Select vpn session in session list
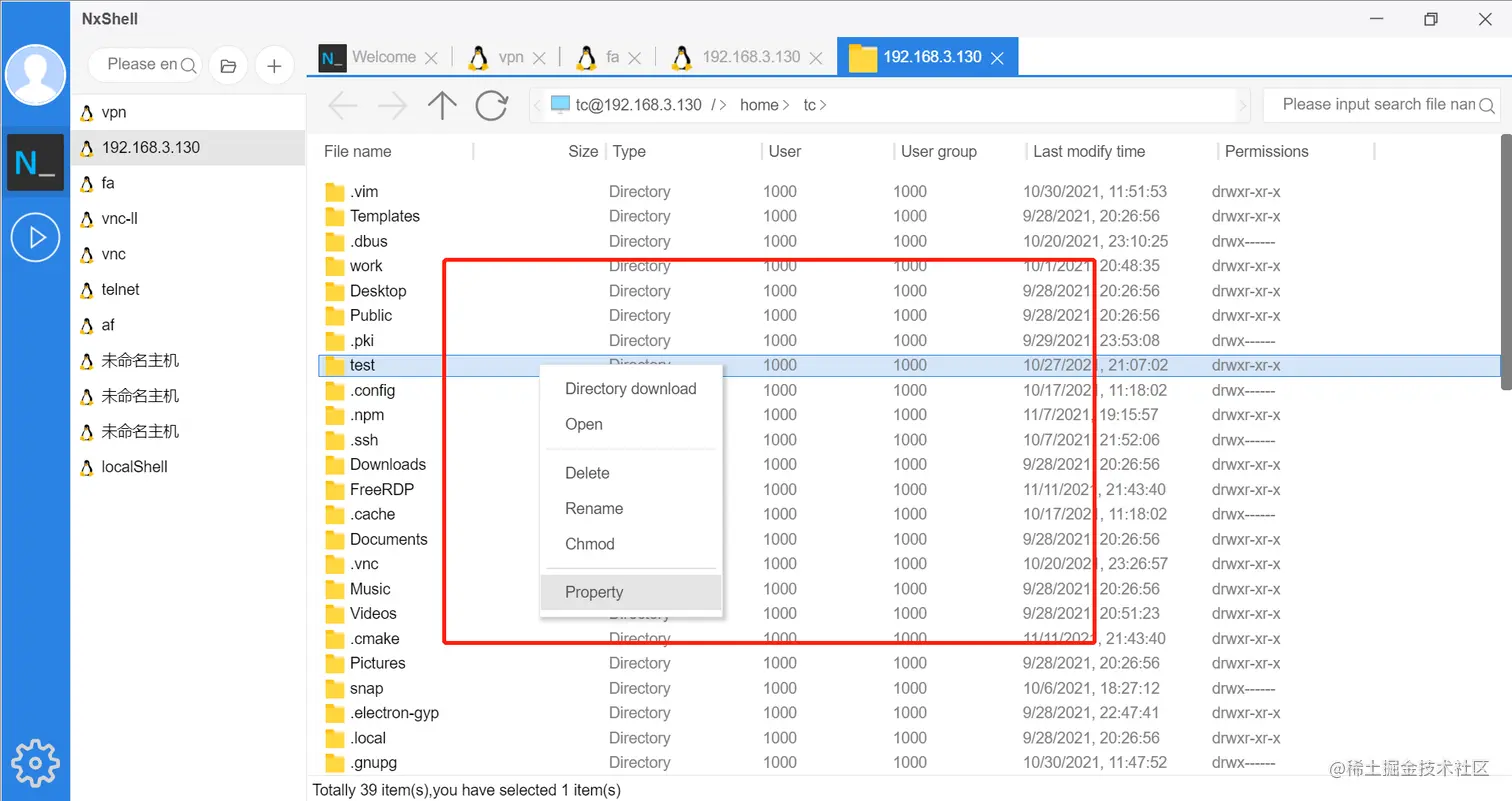 tap(188, 113)
